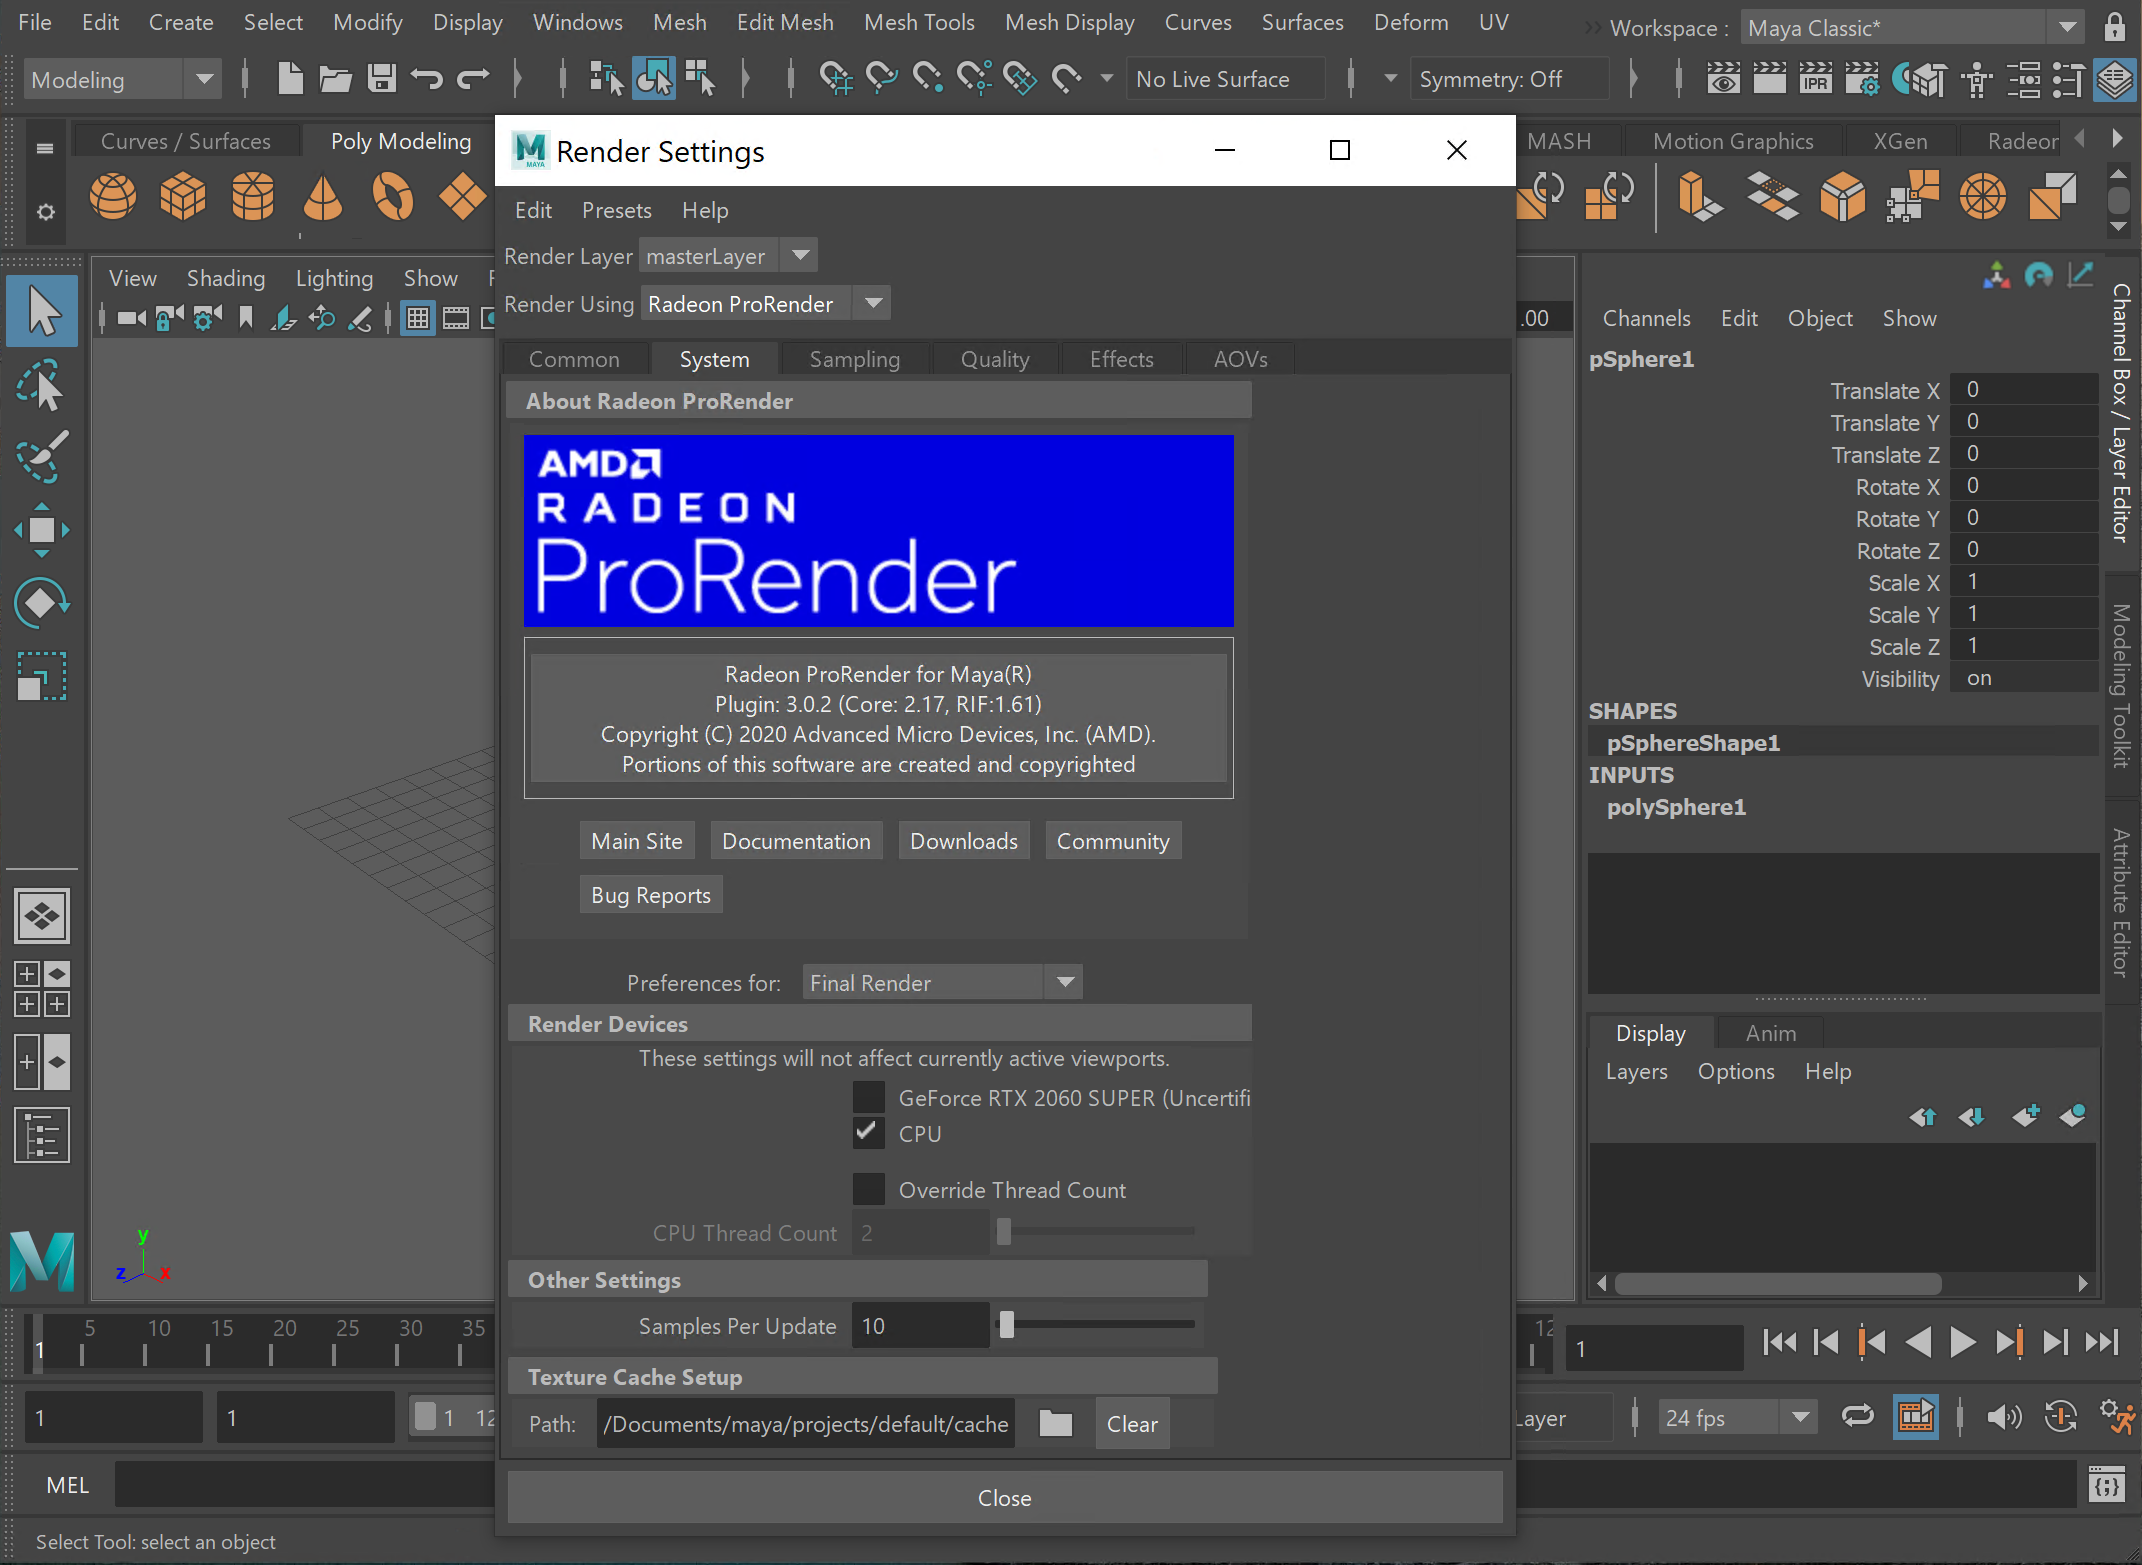Toggle the viewport grid display icon
The height and width of the screenshot is (1565, 2142).
(x=418, y=319)
